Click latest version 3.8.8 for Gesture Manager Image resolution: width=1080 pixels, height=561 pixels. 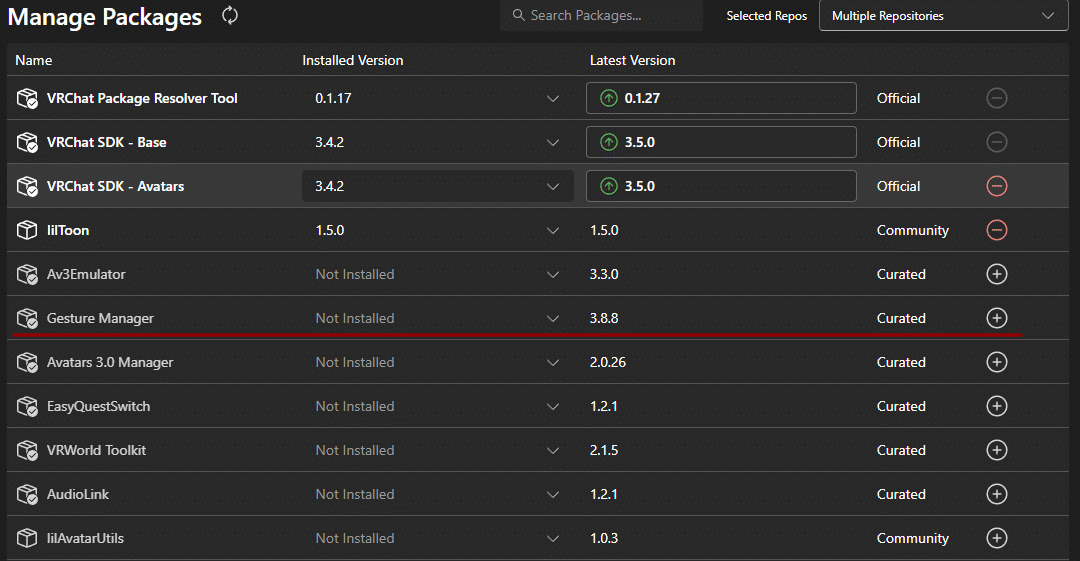coord(604,318)
